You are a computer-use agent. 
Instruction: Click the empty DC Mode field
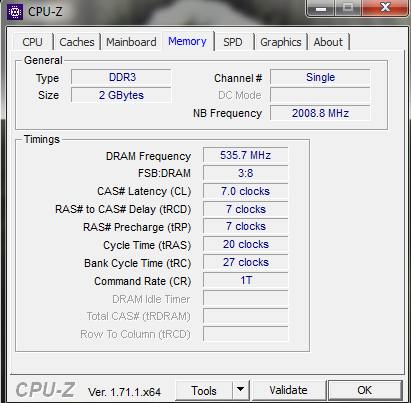click(320, 95)
